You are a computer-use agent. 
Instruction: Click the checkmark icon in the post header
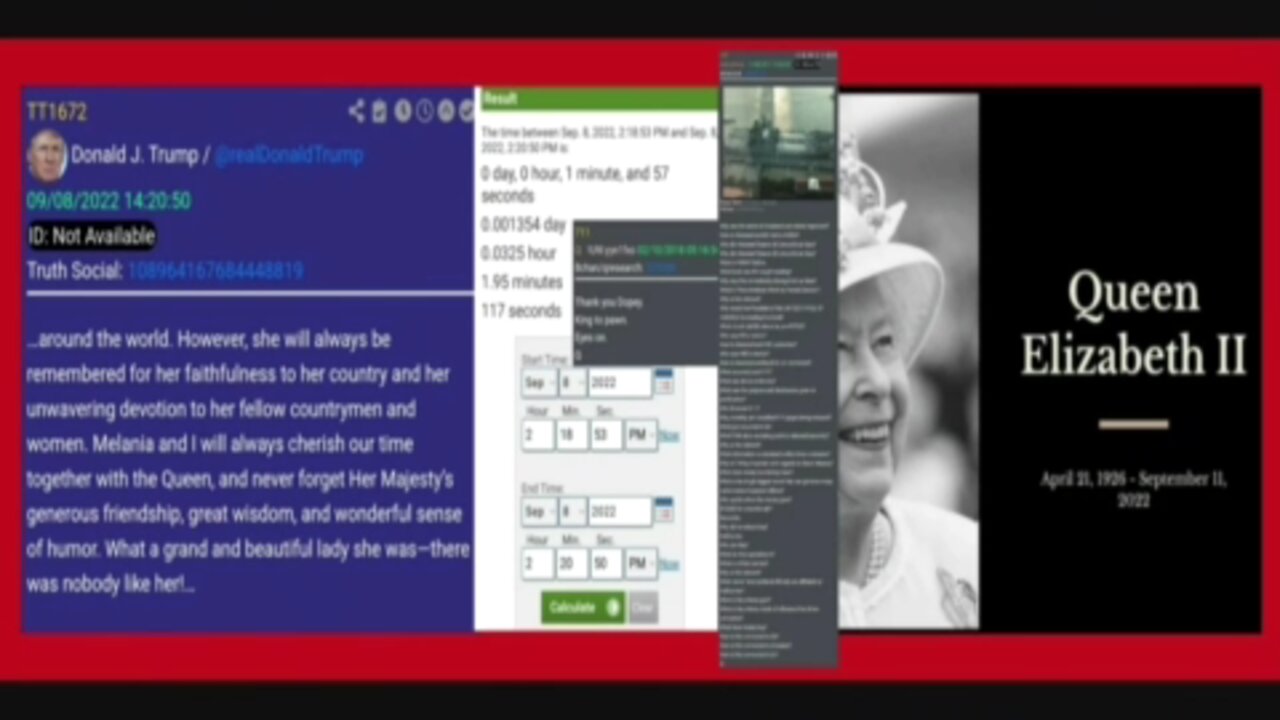466,111
